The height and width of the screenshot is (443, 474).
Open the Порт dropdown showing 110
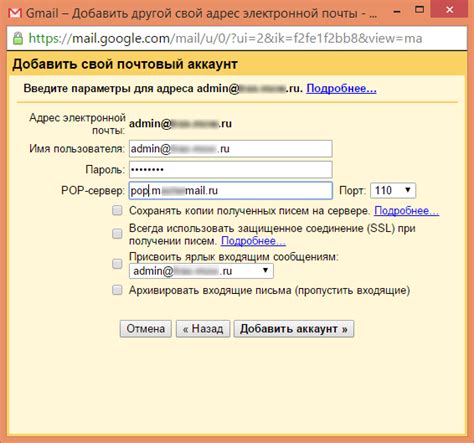coord(393,191)
